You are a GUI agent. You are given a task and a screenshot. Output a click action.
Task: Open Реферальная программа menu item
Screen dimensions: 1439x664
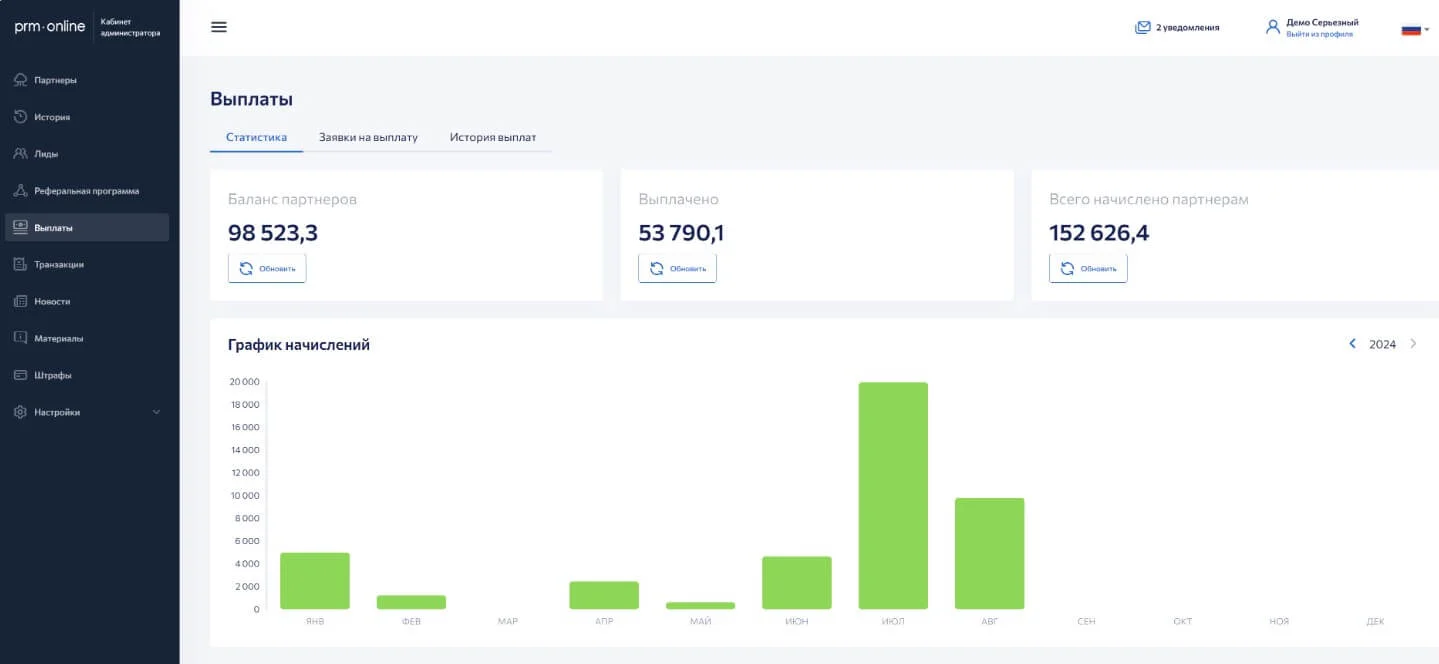pos(87,191)
